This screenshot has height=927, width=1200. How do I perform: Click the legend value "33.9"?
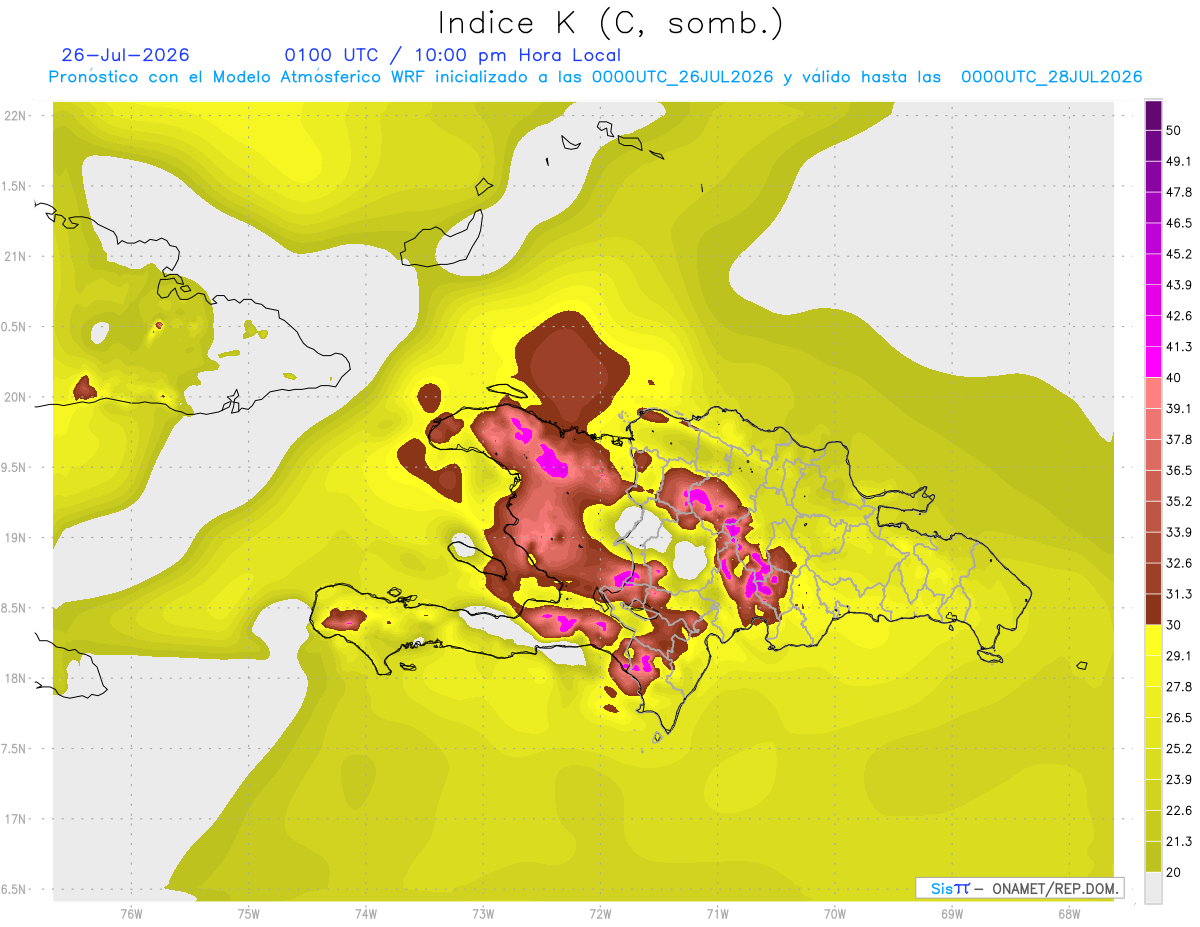tap(1179, 532)
